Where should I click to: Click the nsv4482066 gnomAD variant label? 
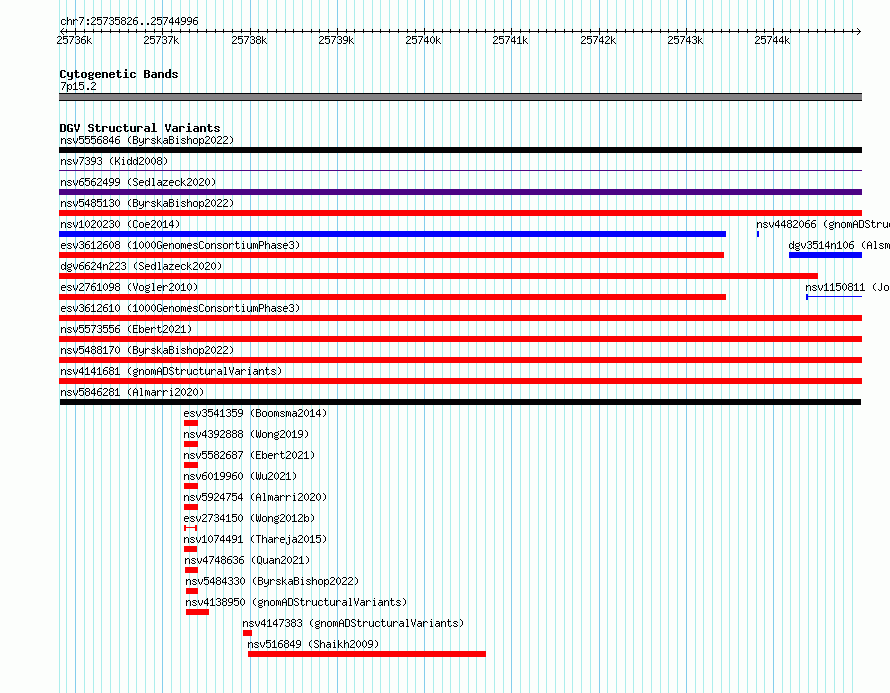822,224
